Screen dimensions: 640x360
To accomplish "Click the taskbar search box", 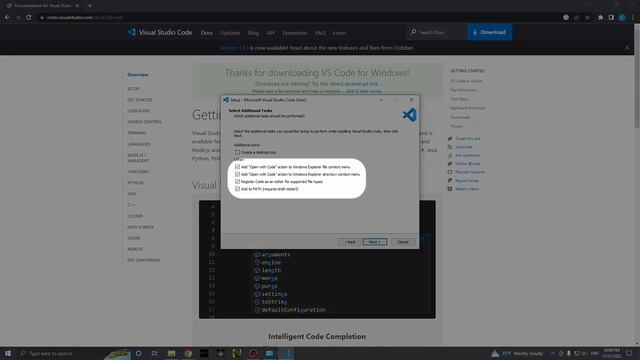I will coord(61,353).
